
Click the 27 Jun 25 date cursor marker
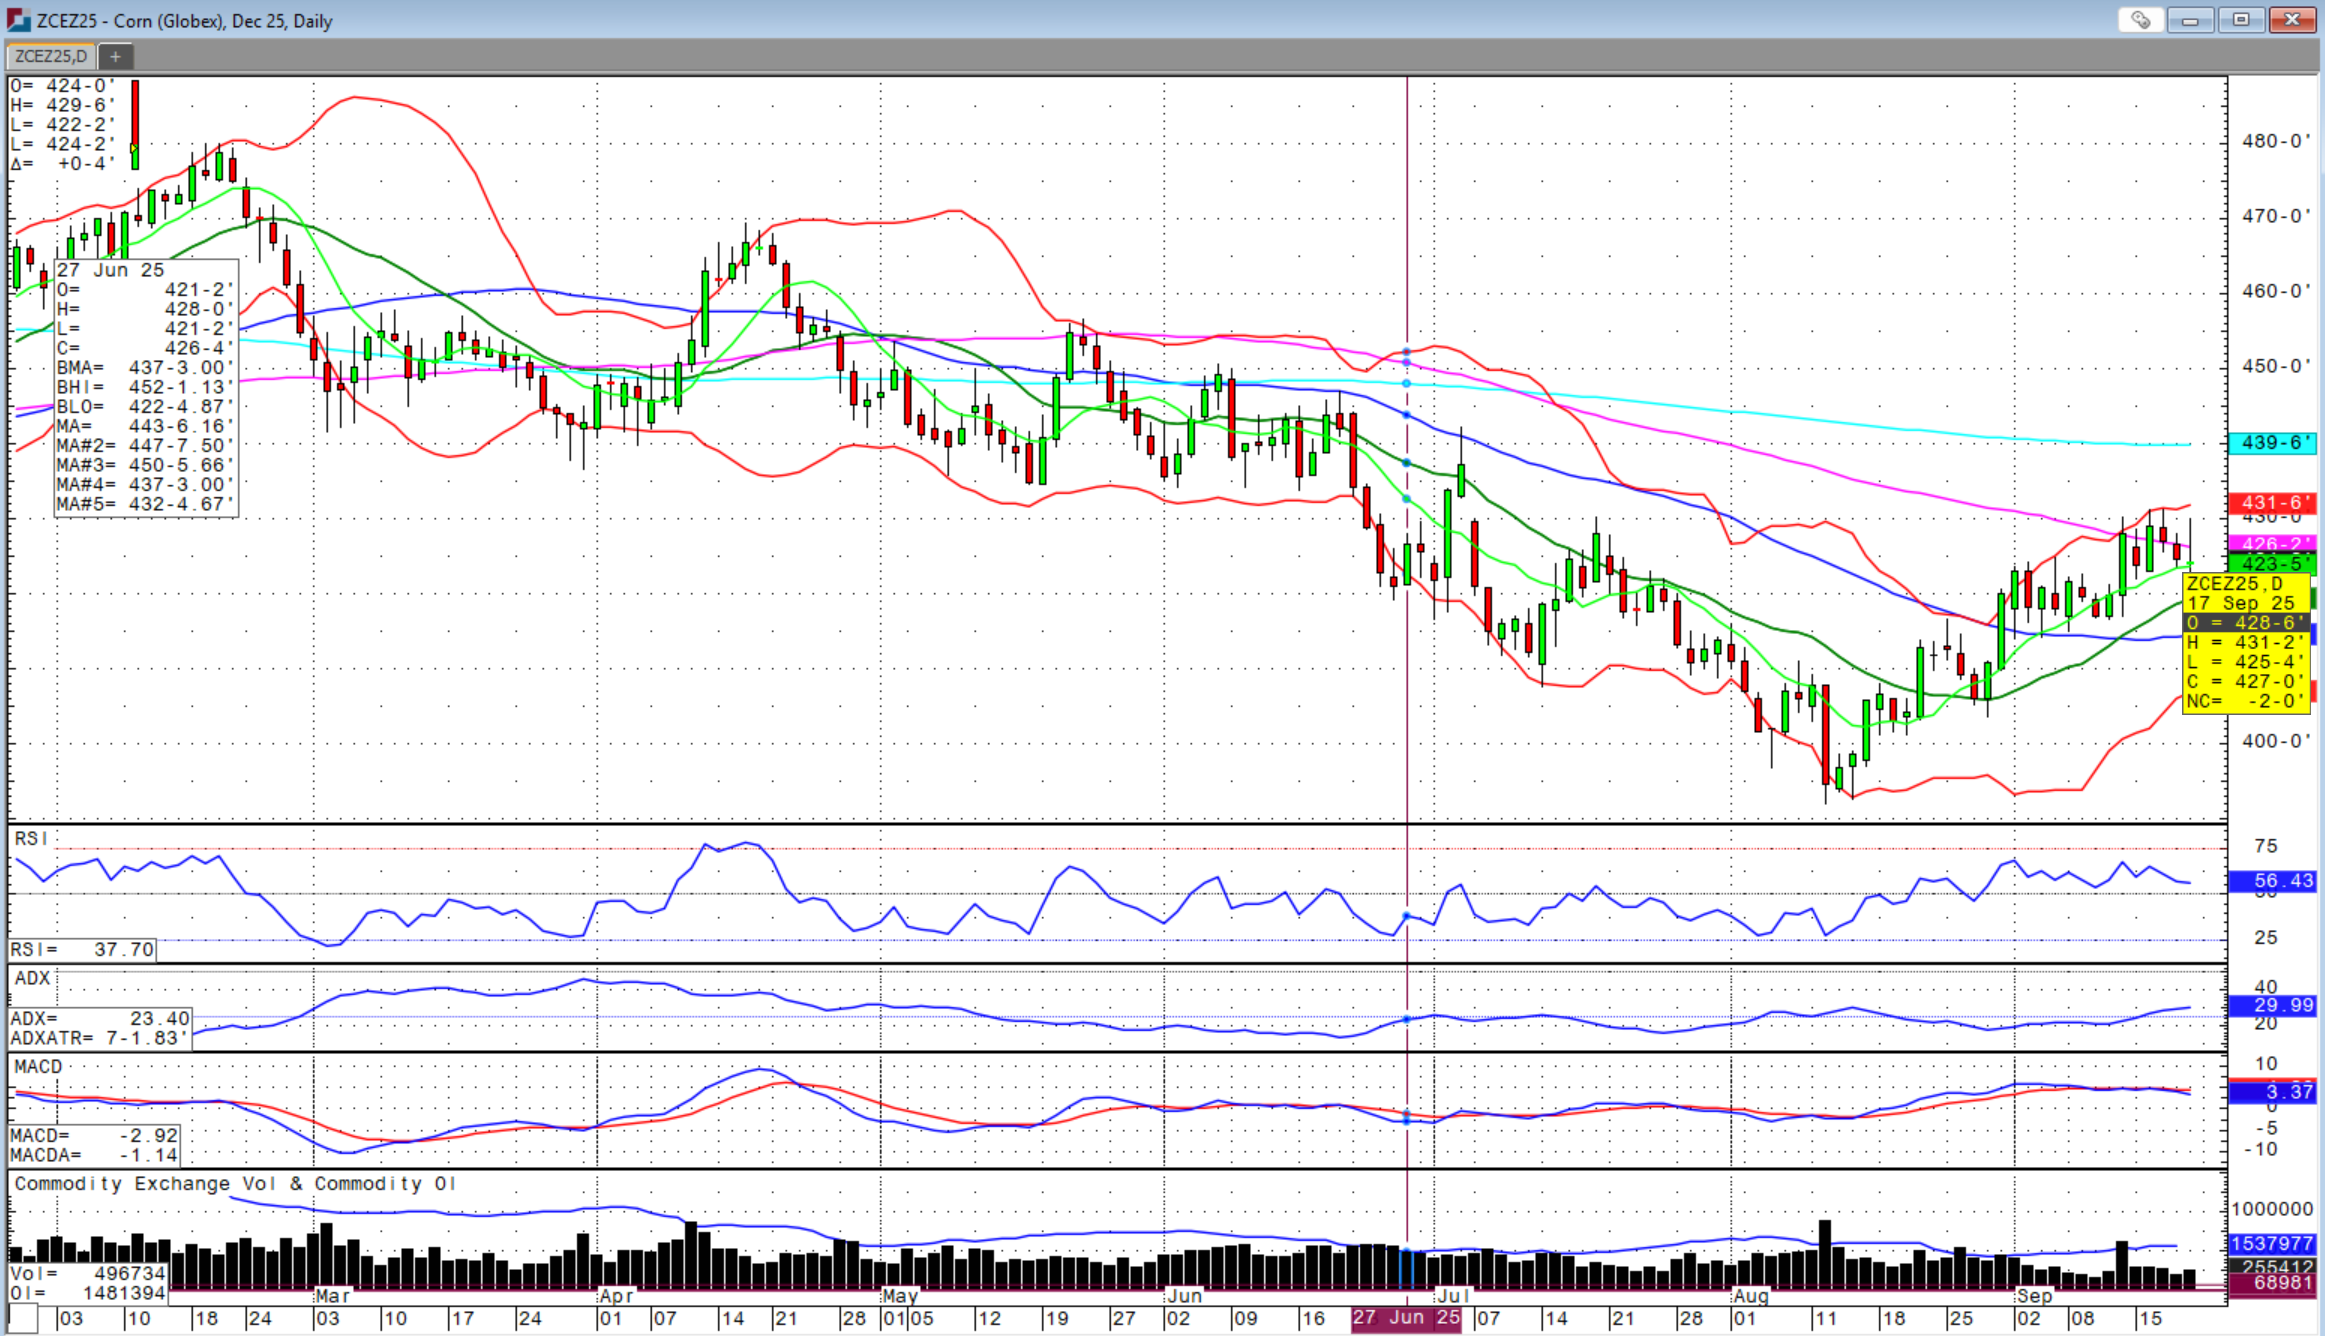click(x=1405, y=1318)
